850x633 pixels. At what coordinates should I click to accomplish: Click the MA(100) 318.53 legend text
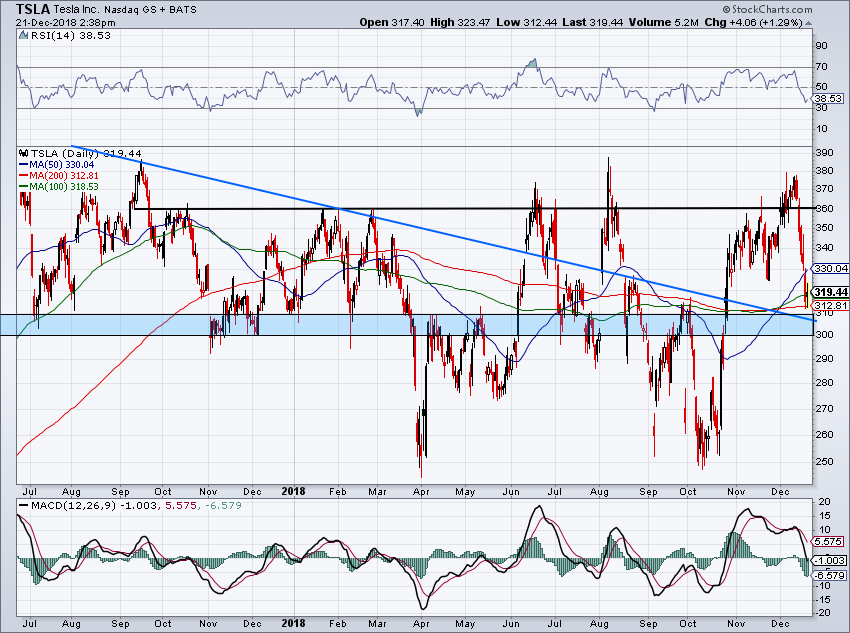(64, 186)
